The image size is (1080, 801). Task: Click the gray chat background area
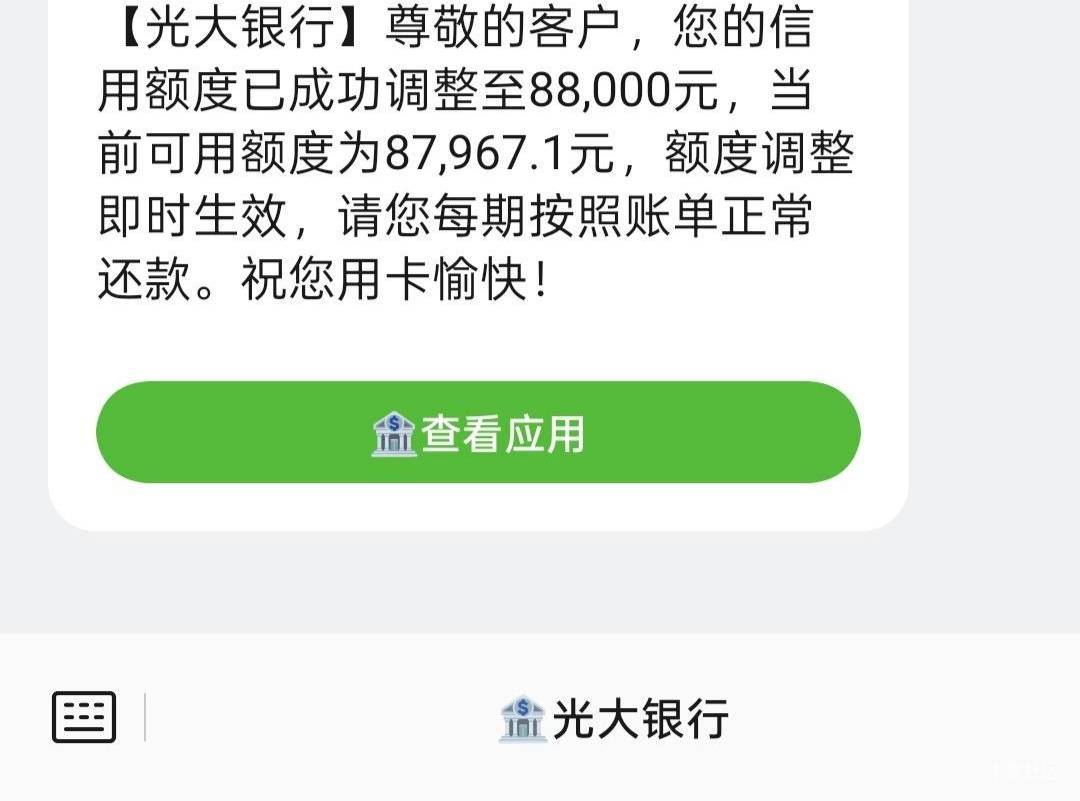pyautogui.click(x=540, y=582)
